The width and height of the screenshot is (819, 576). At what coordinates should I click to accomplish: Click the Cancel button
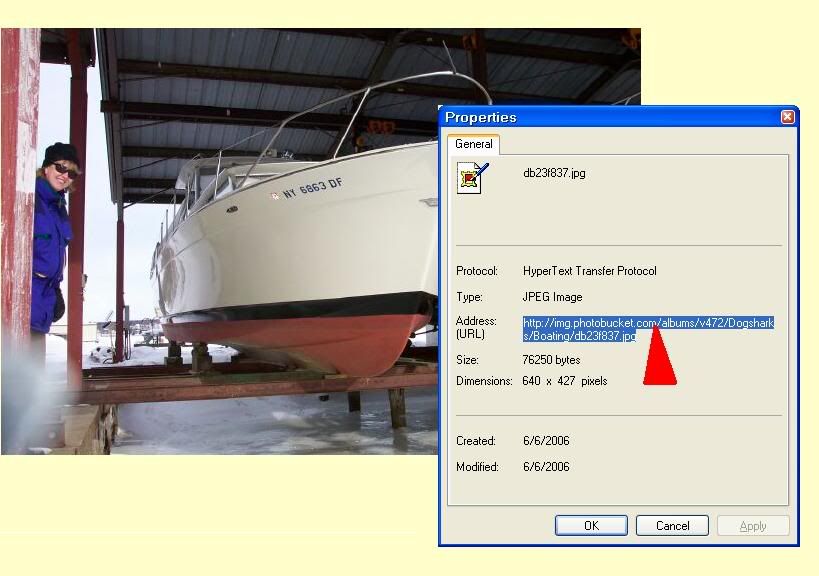pyautogui.click(x=672, y=525)
